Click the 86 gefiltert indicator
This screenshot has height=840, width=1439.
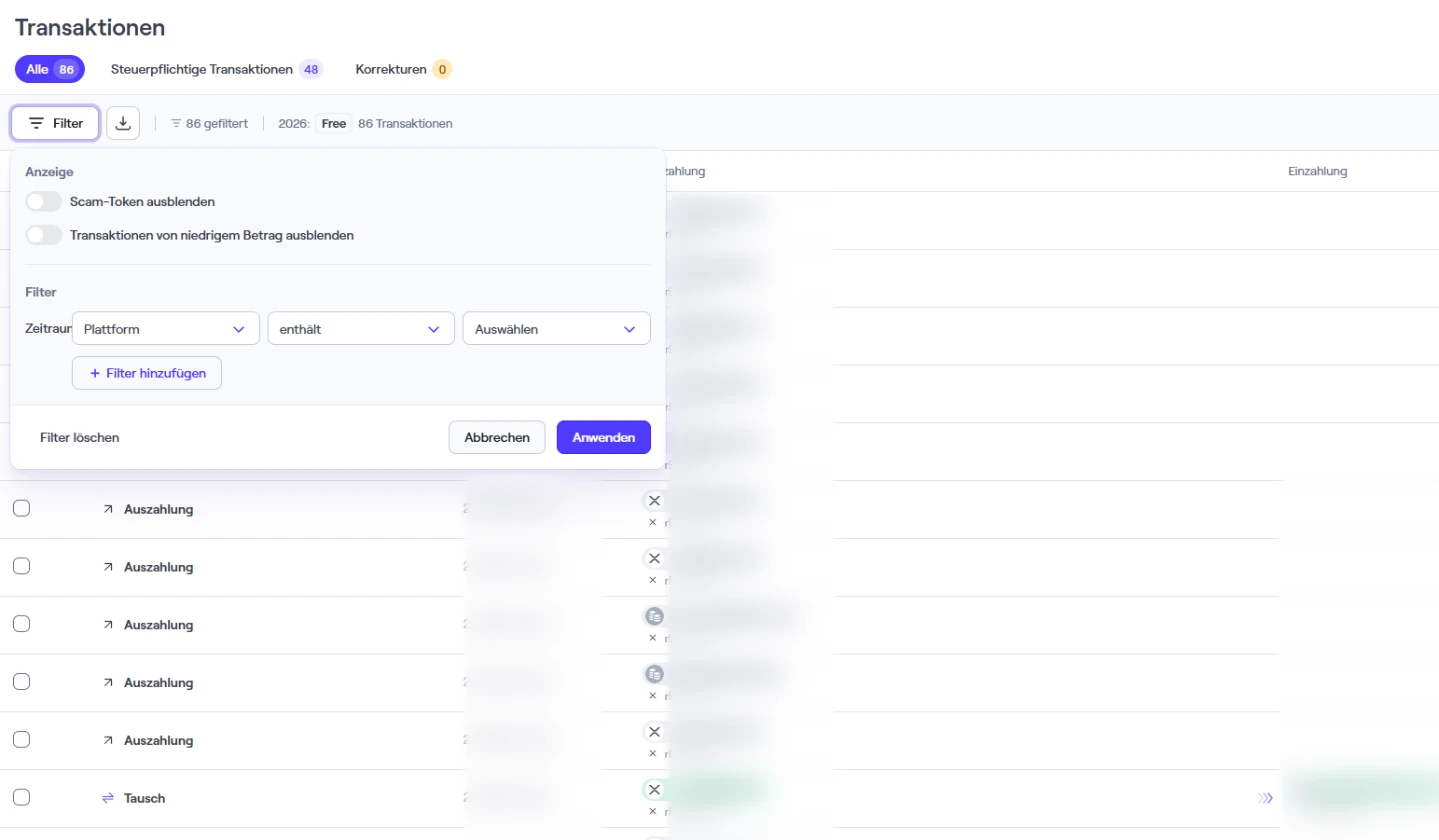click(209, 123)
